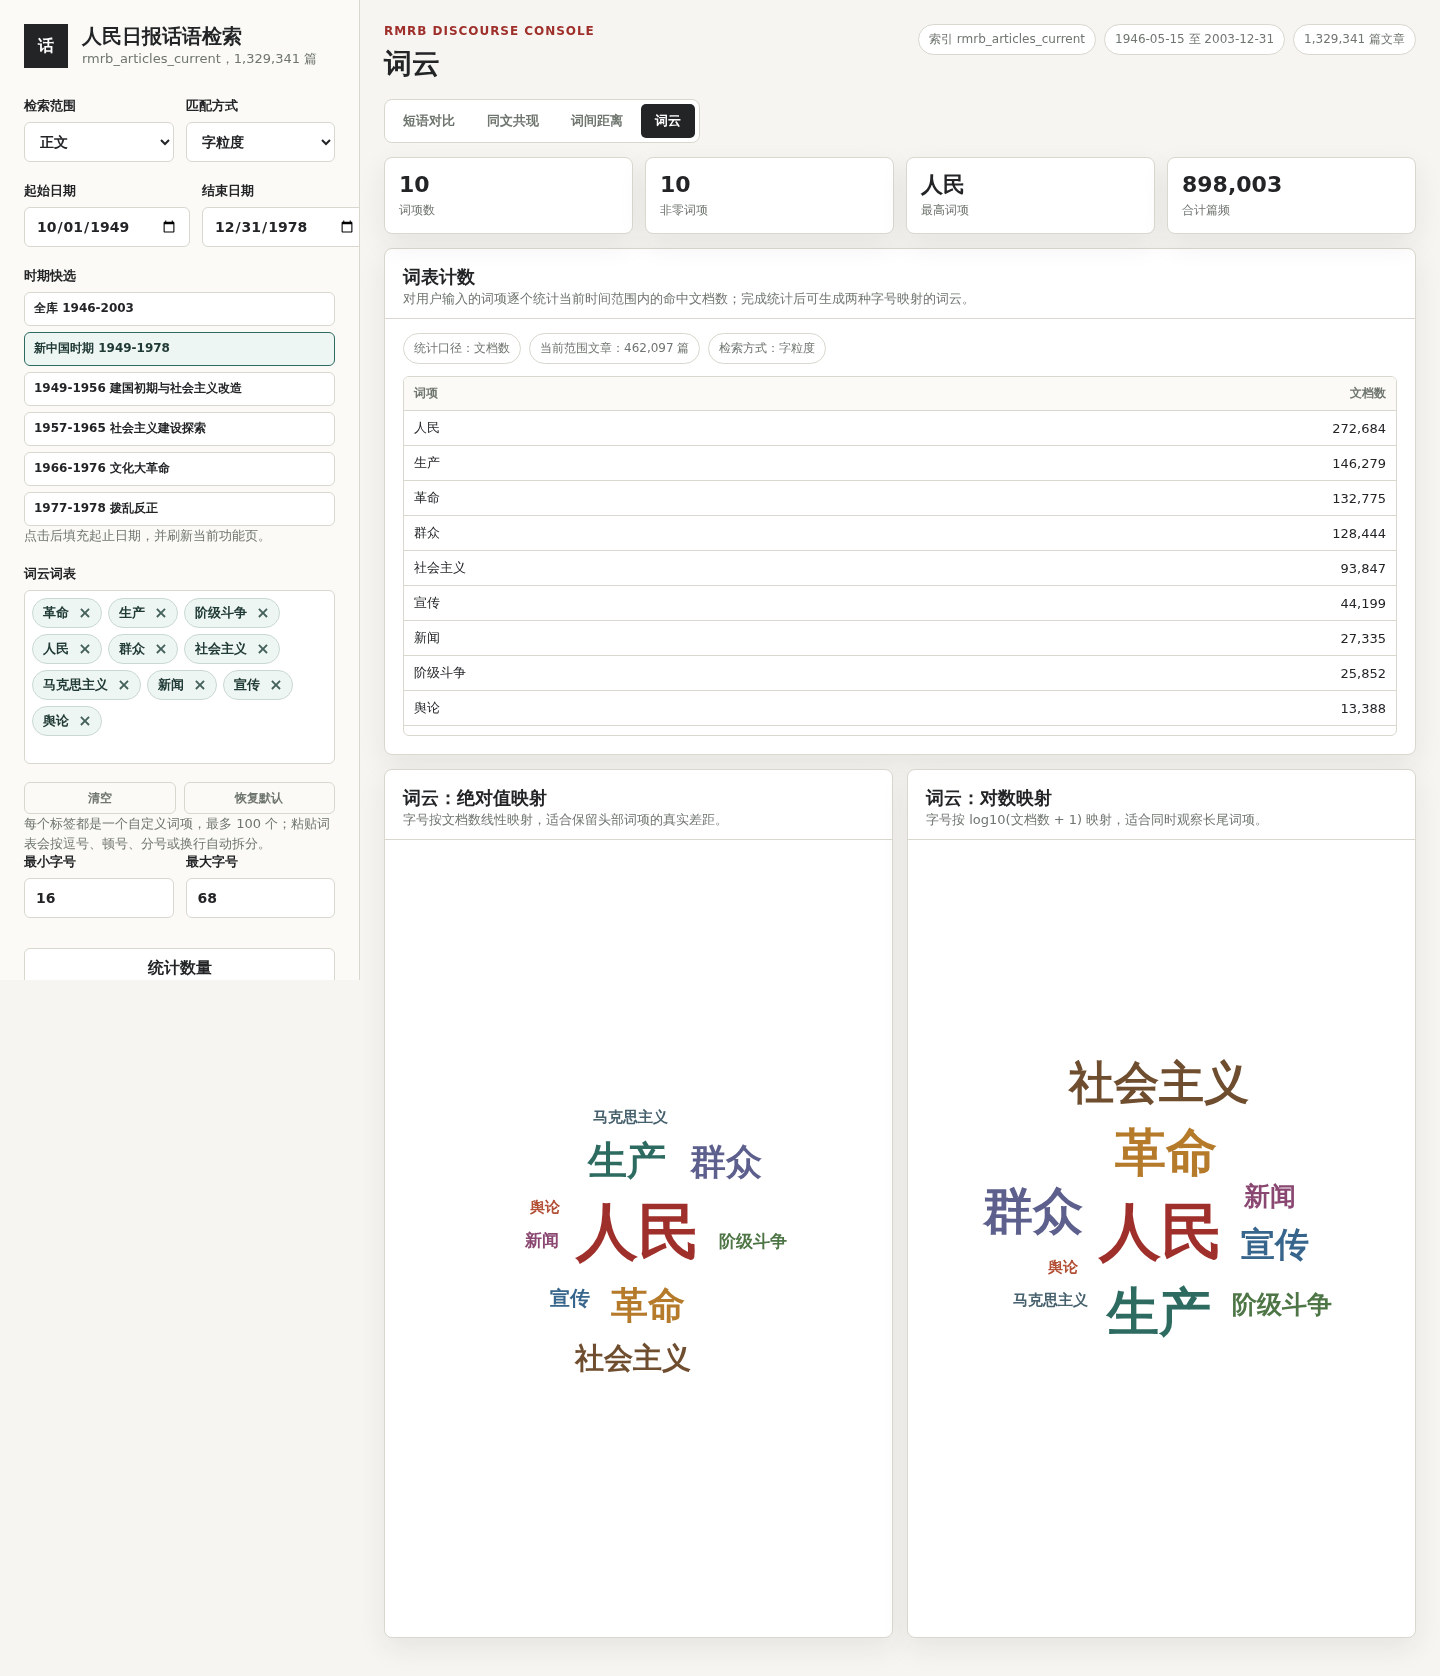The height and width of the screenshot is (1676, 1440).
Task: Click the 当前范围文章：462,097 篇 chip
Action: pyautogui.click(x=614, y=348)
